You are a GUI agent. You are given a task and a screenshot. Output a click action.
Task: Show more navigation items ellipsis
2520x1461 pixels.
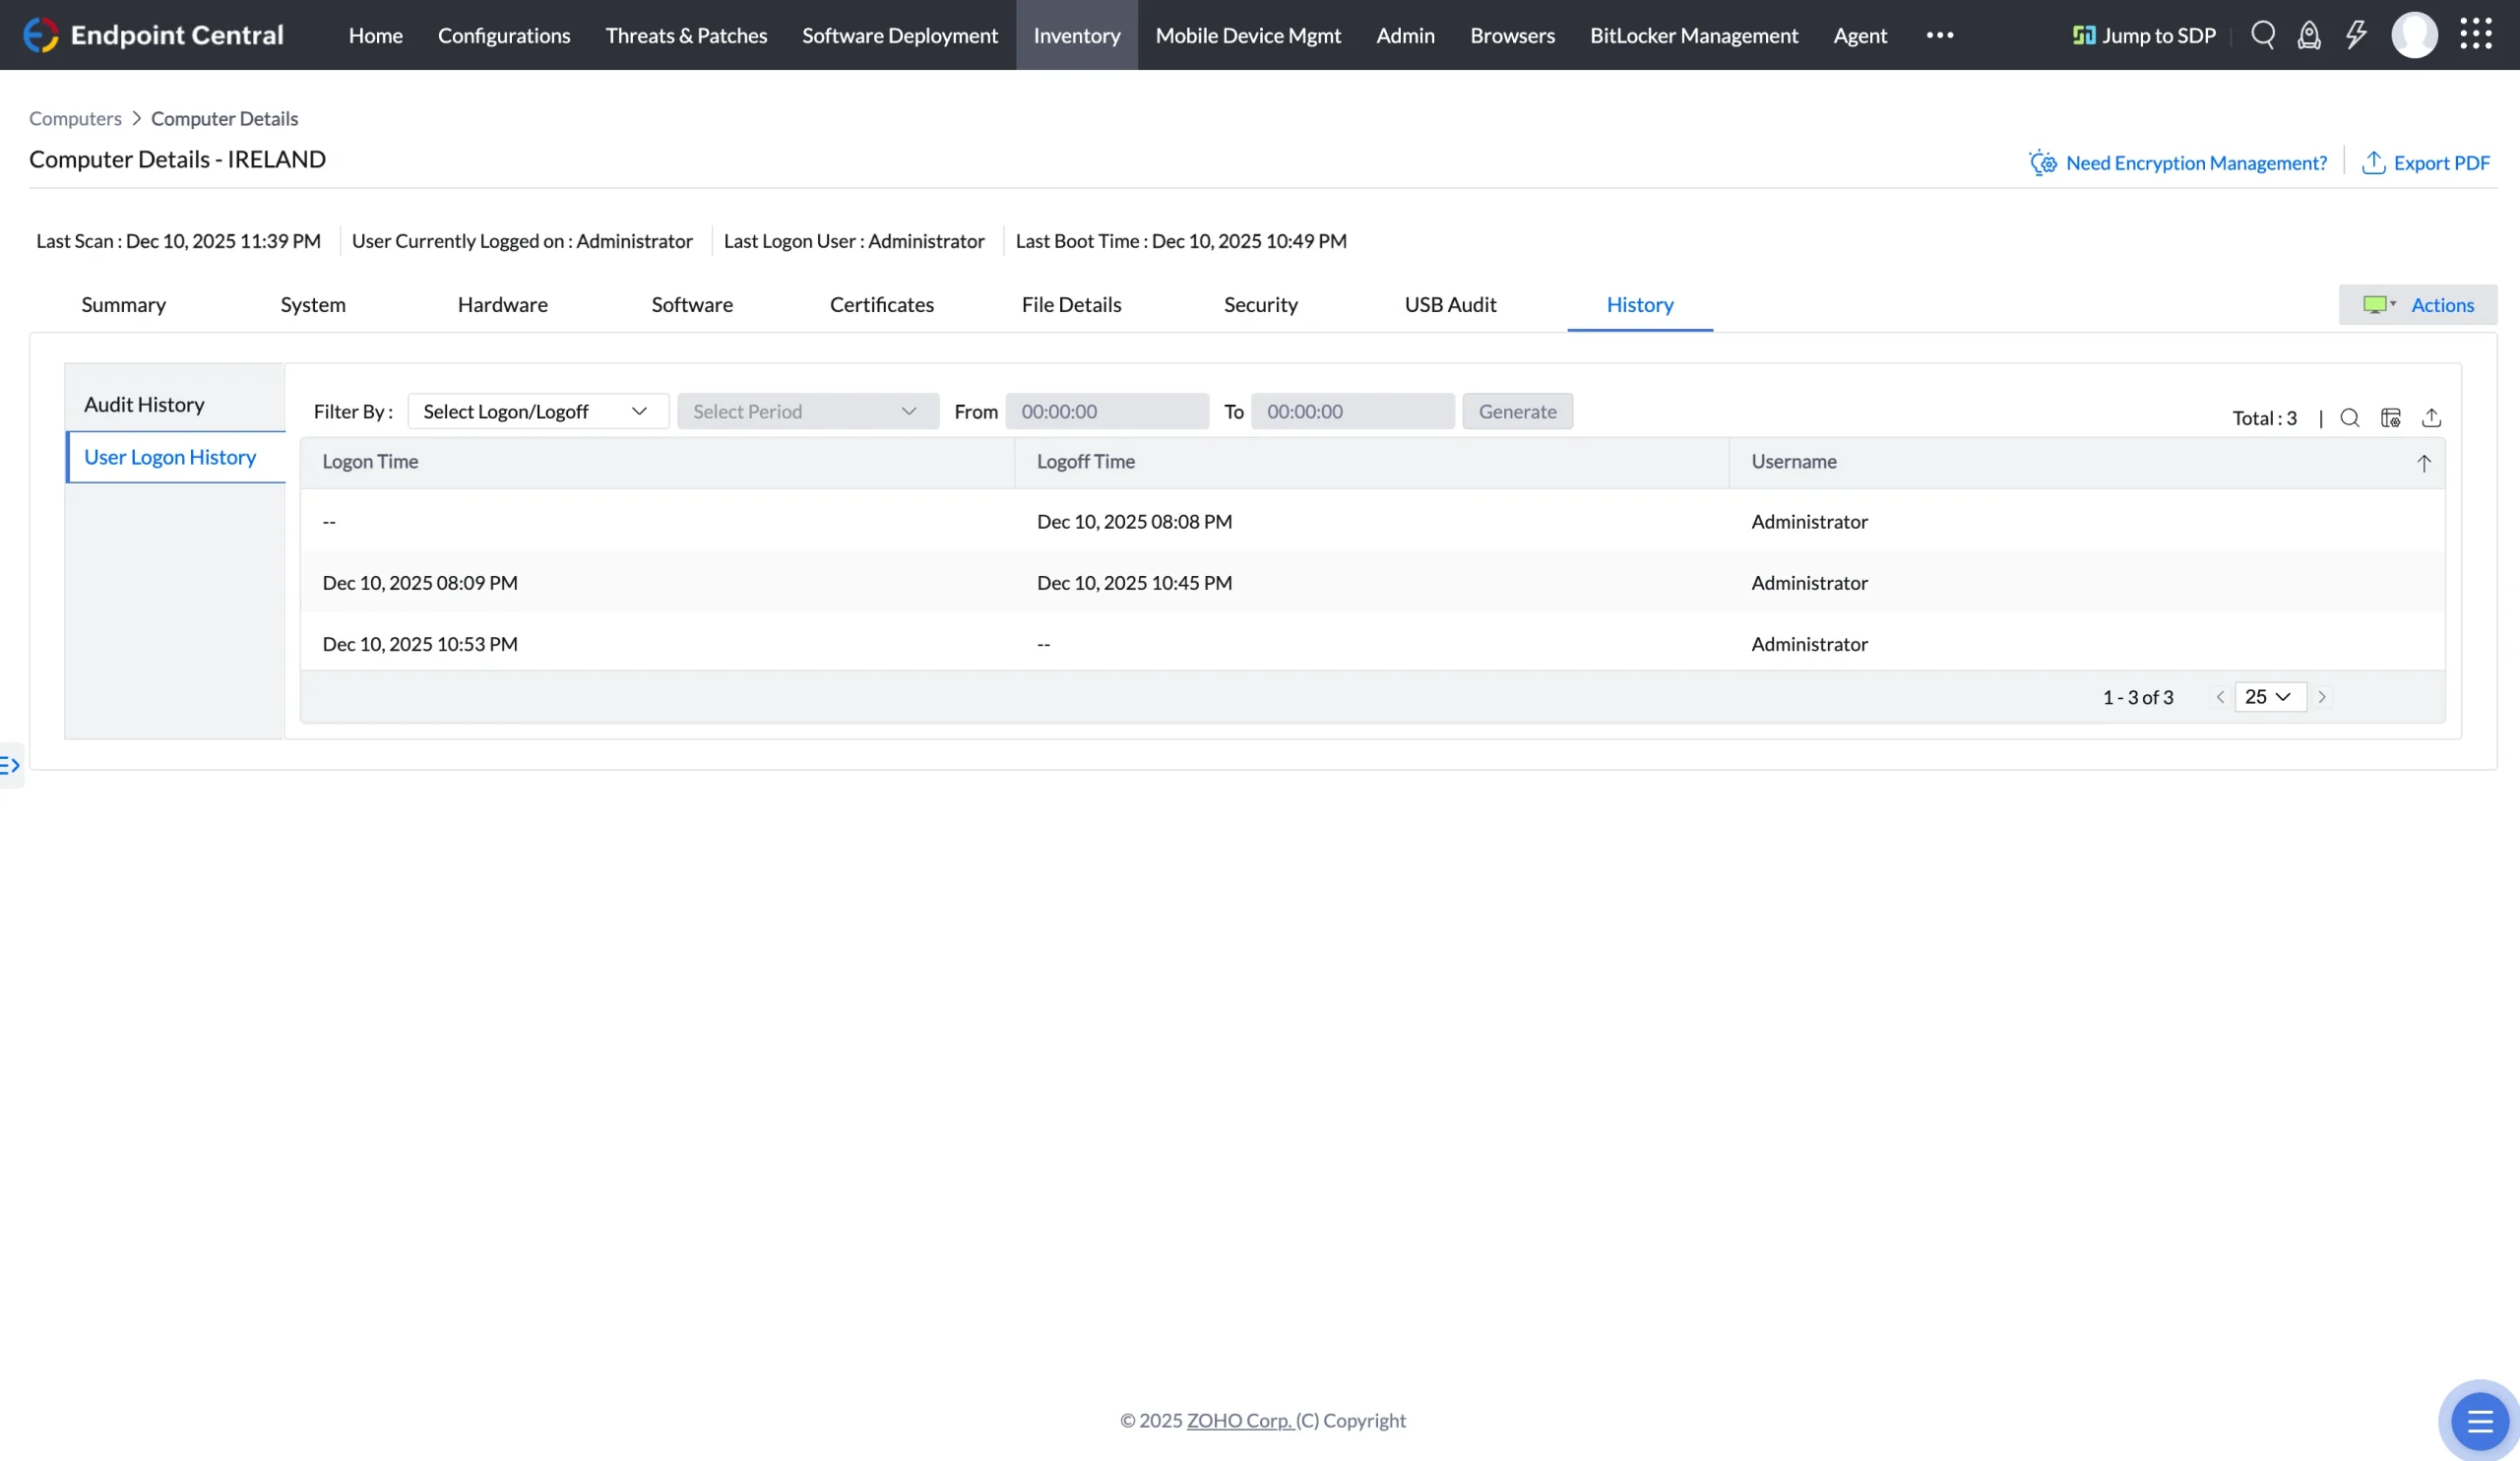tap(1940, 35)
